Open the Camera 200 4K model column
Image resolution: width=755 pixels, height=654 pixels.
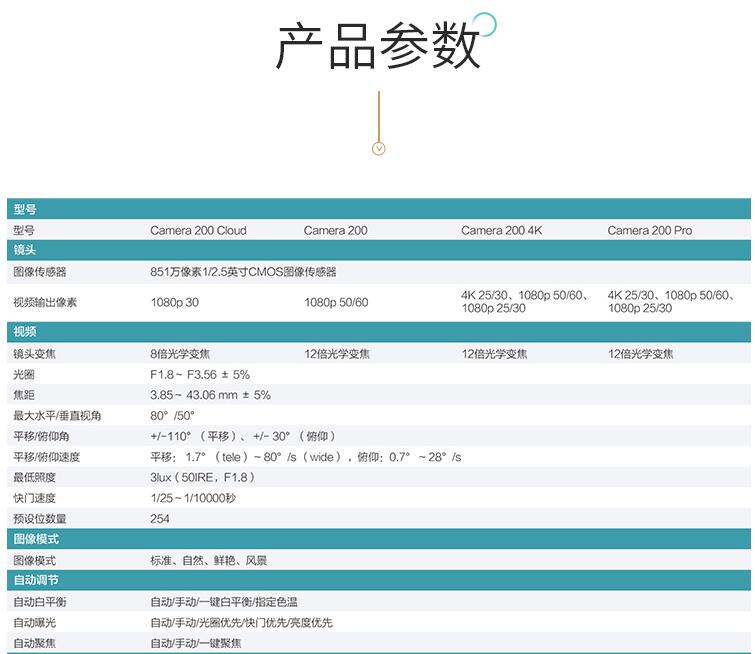[x=501, y=230]
